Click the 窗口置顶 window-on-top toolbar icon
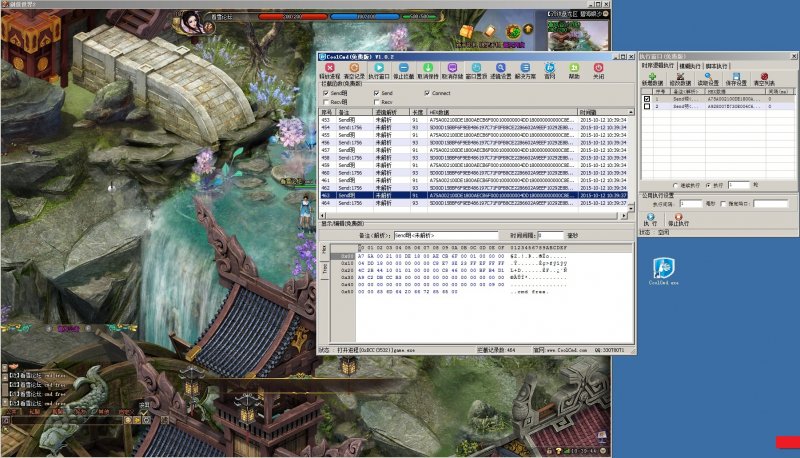800x458 pixels. (x=476, y=68)
